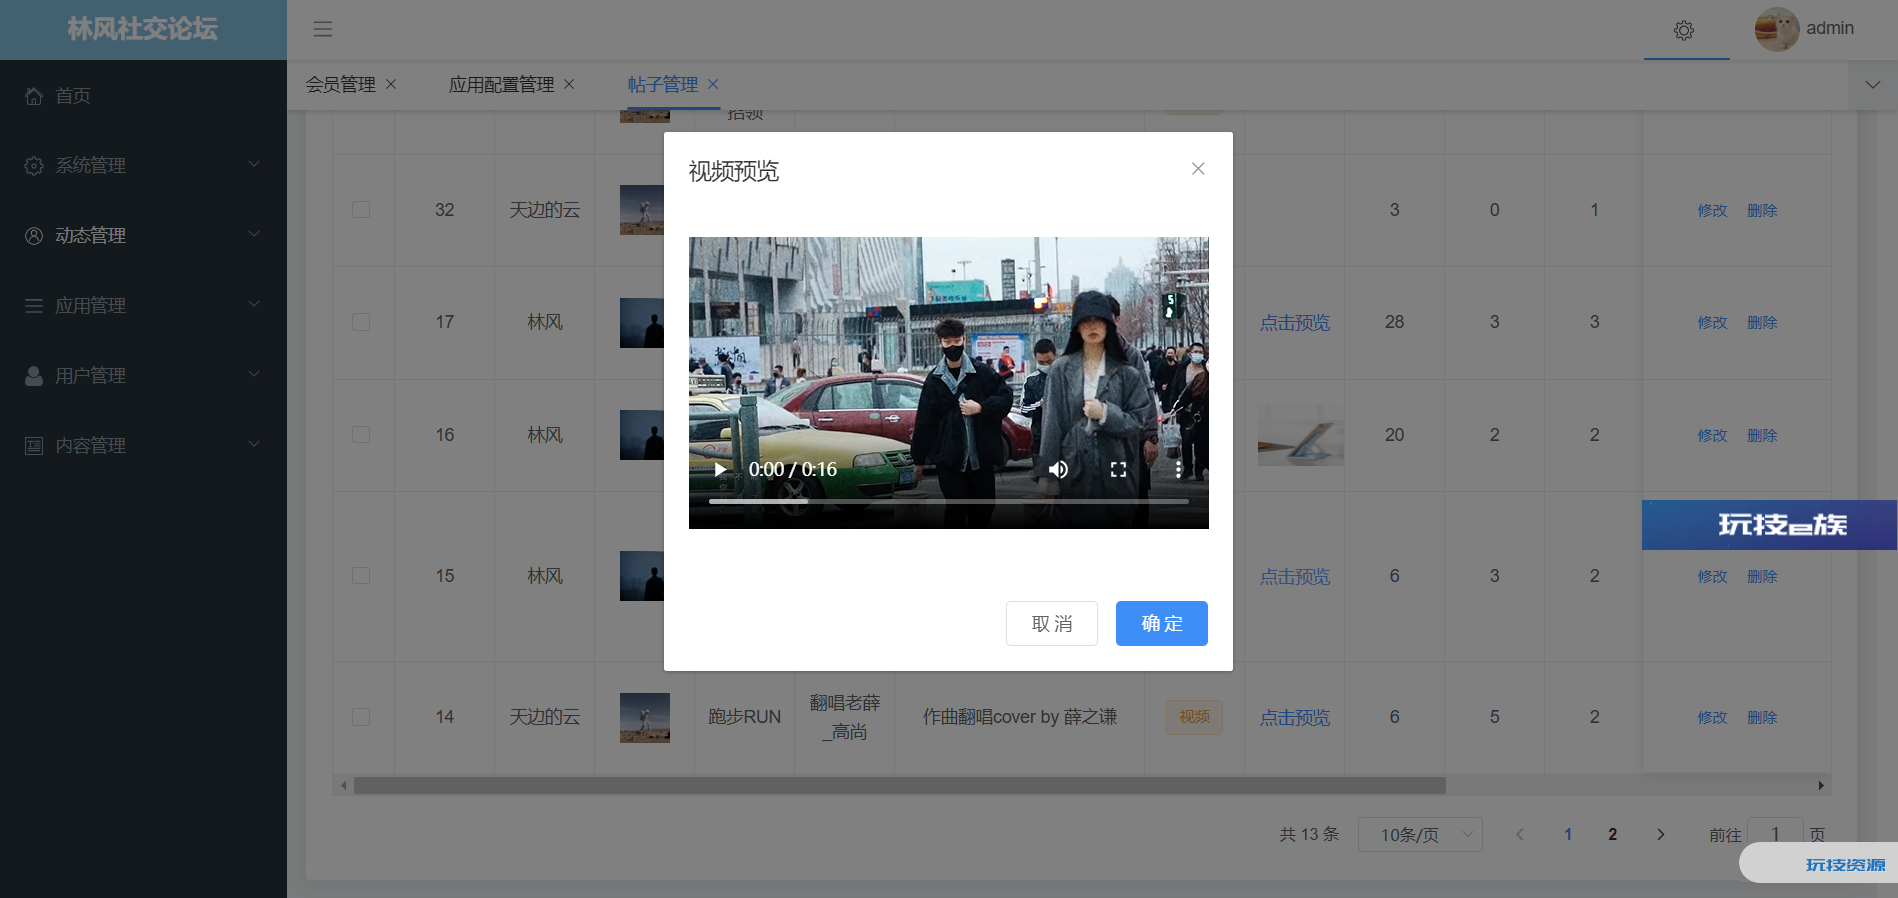Click 删除 in row 16
Viewport: 1898px width, 898px height.
click(x=1762, y=435)
